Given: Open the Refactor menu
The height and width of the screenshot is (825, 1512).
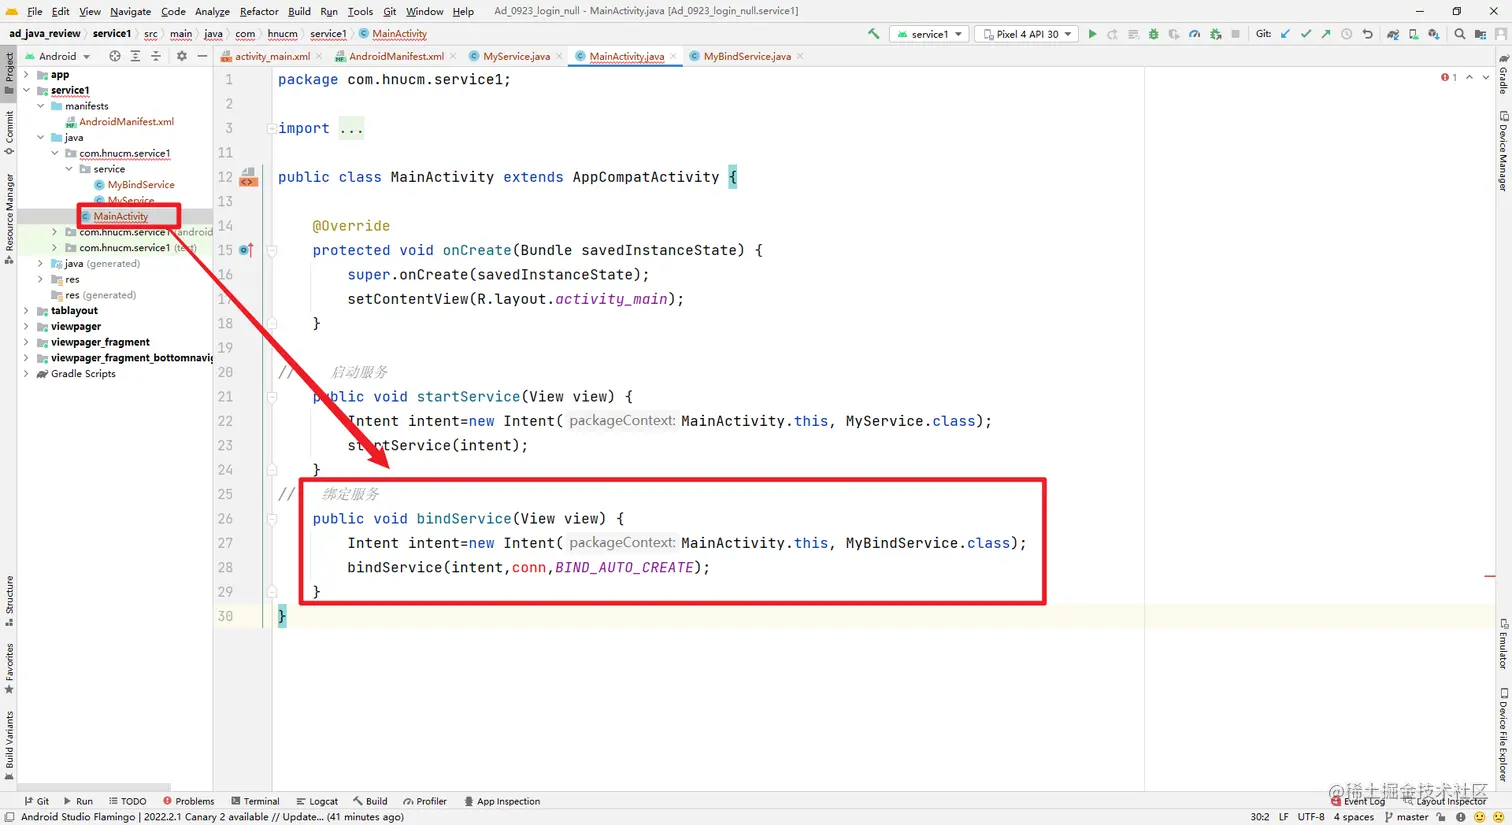Looking at the screenshot, I should 259,11.
